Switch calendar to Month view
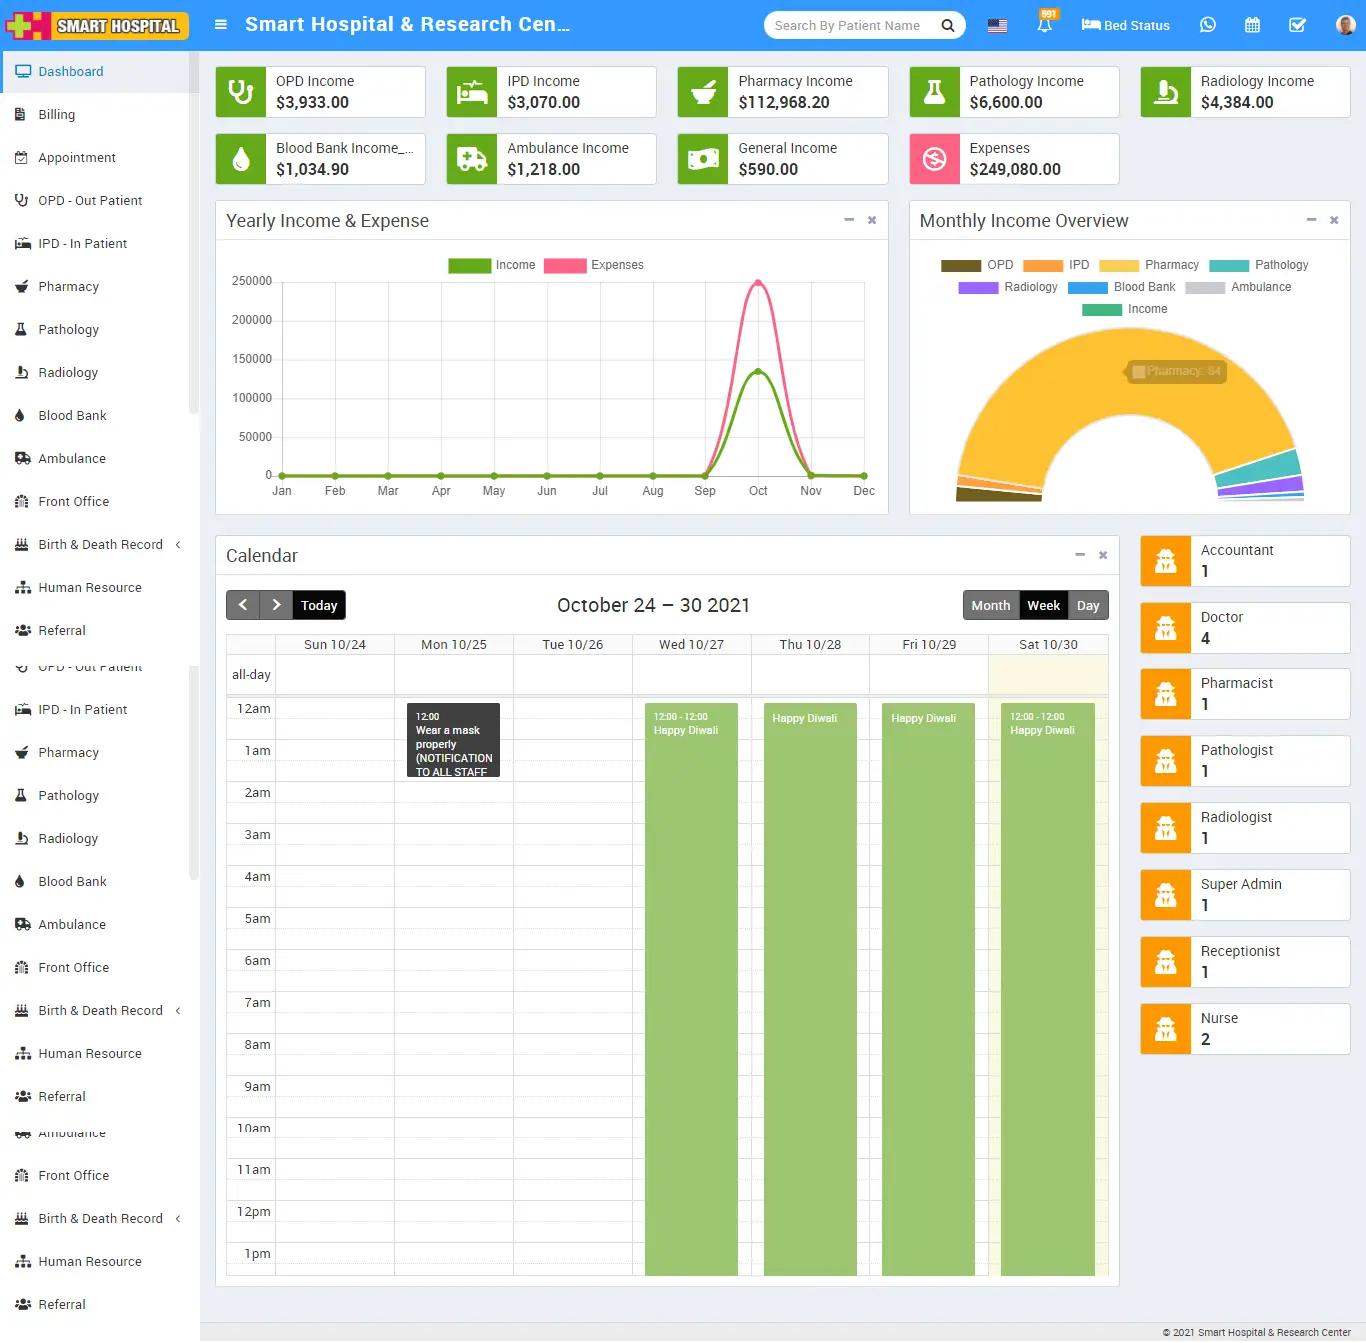 click(990, 605)
